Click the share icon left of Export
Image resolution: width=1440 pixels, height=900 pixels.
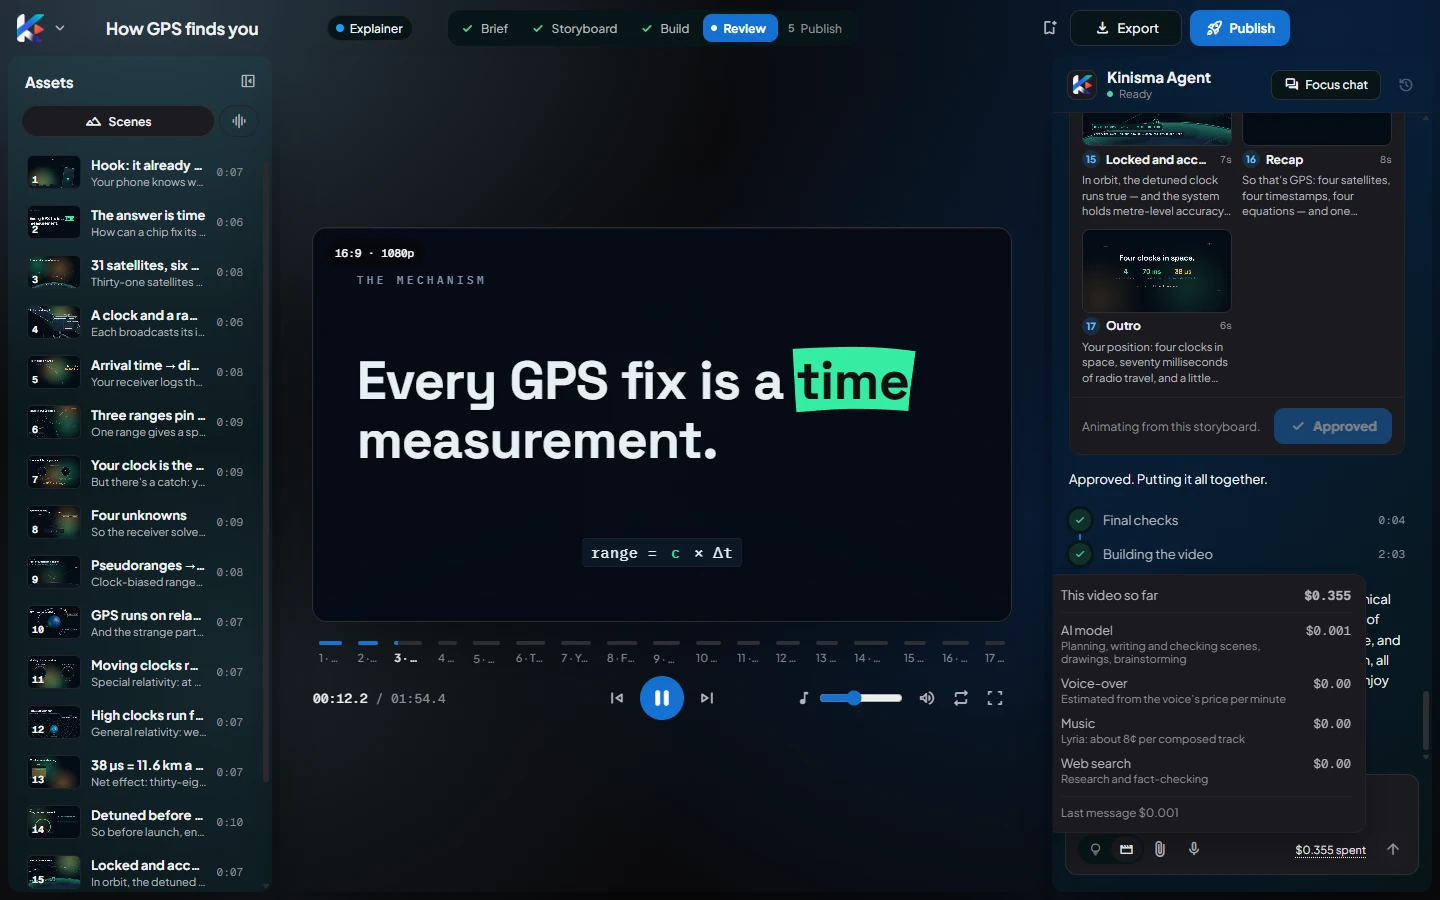[1049, 28]
